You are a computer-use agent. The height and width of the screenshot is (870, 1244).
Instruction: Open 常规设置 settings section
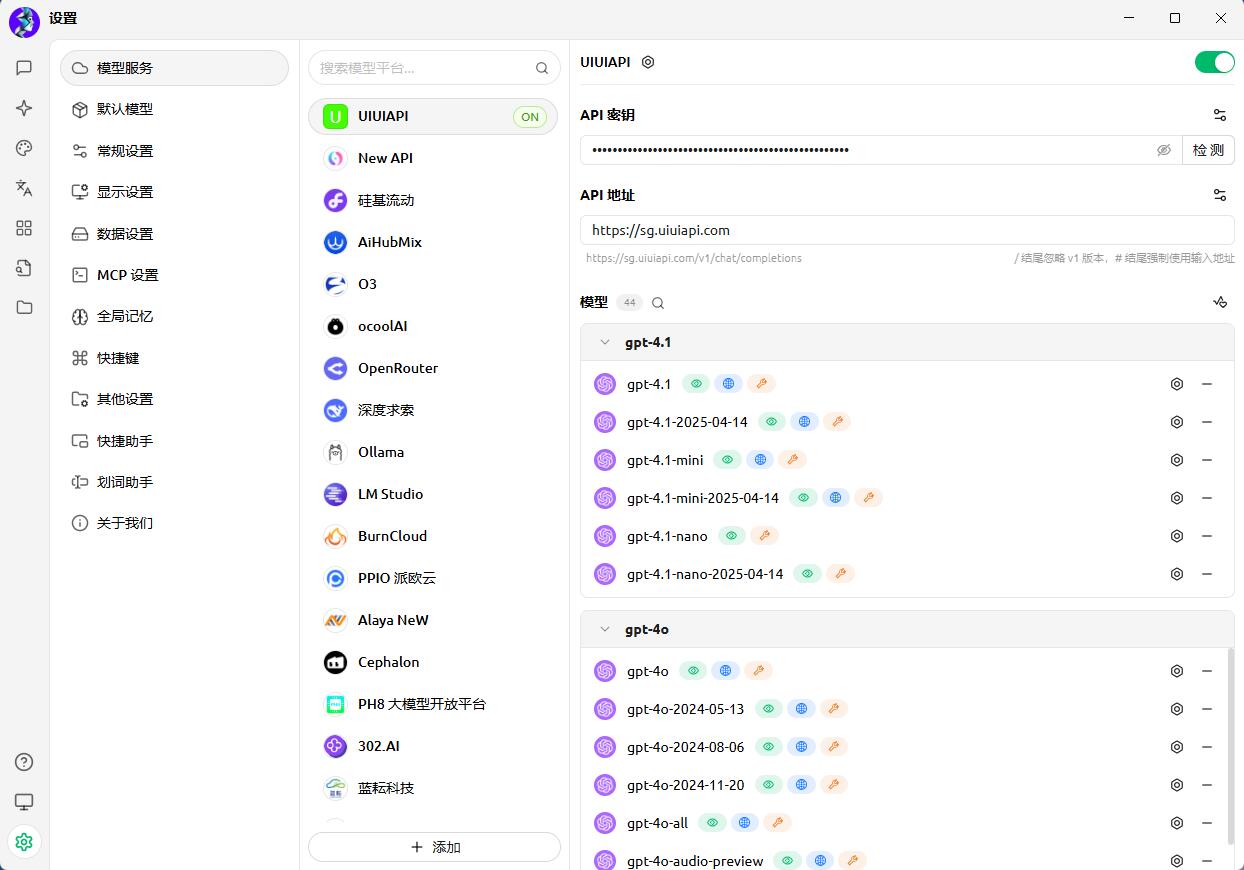click(174, 151)
